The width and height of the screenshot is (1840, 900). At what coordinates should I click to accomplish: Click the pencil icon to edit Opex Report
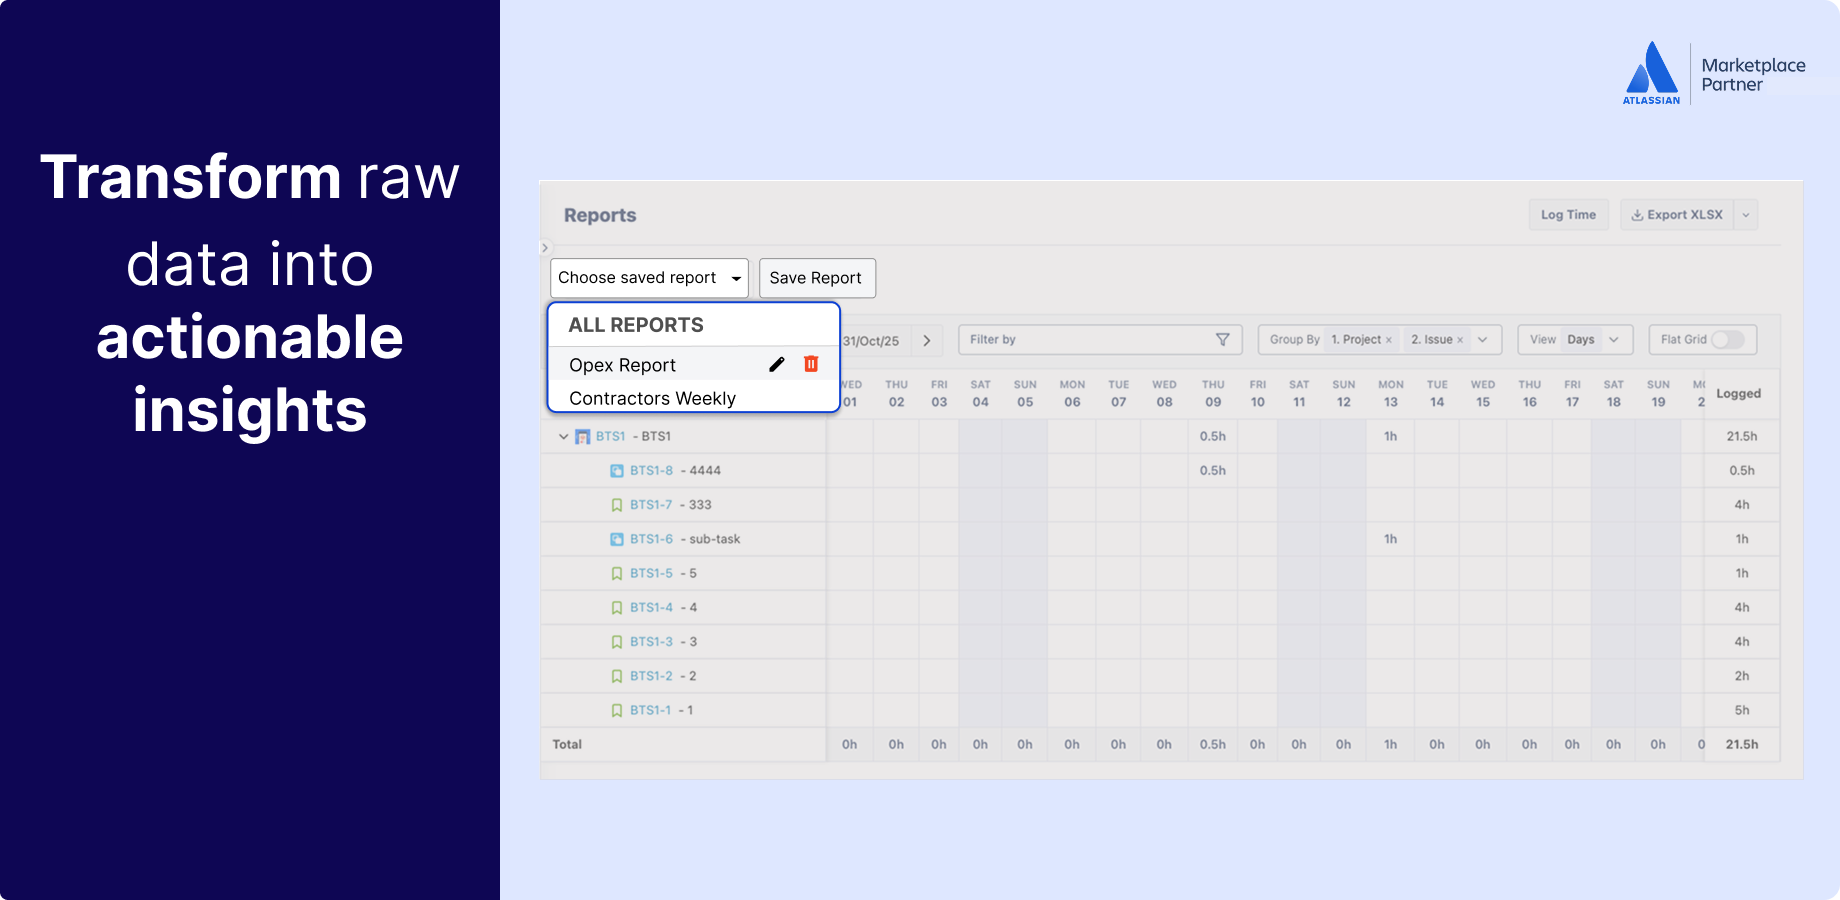pos(777,364)
